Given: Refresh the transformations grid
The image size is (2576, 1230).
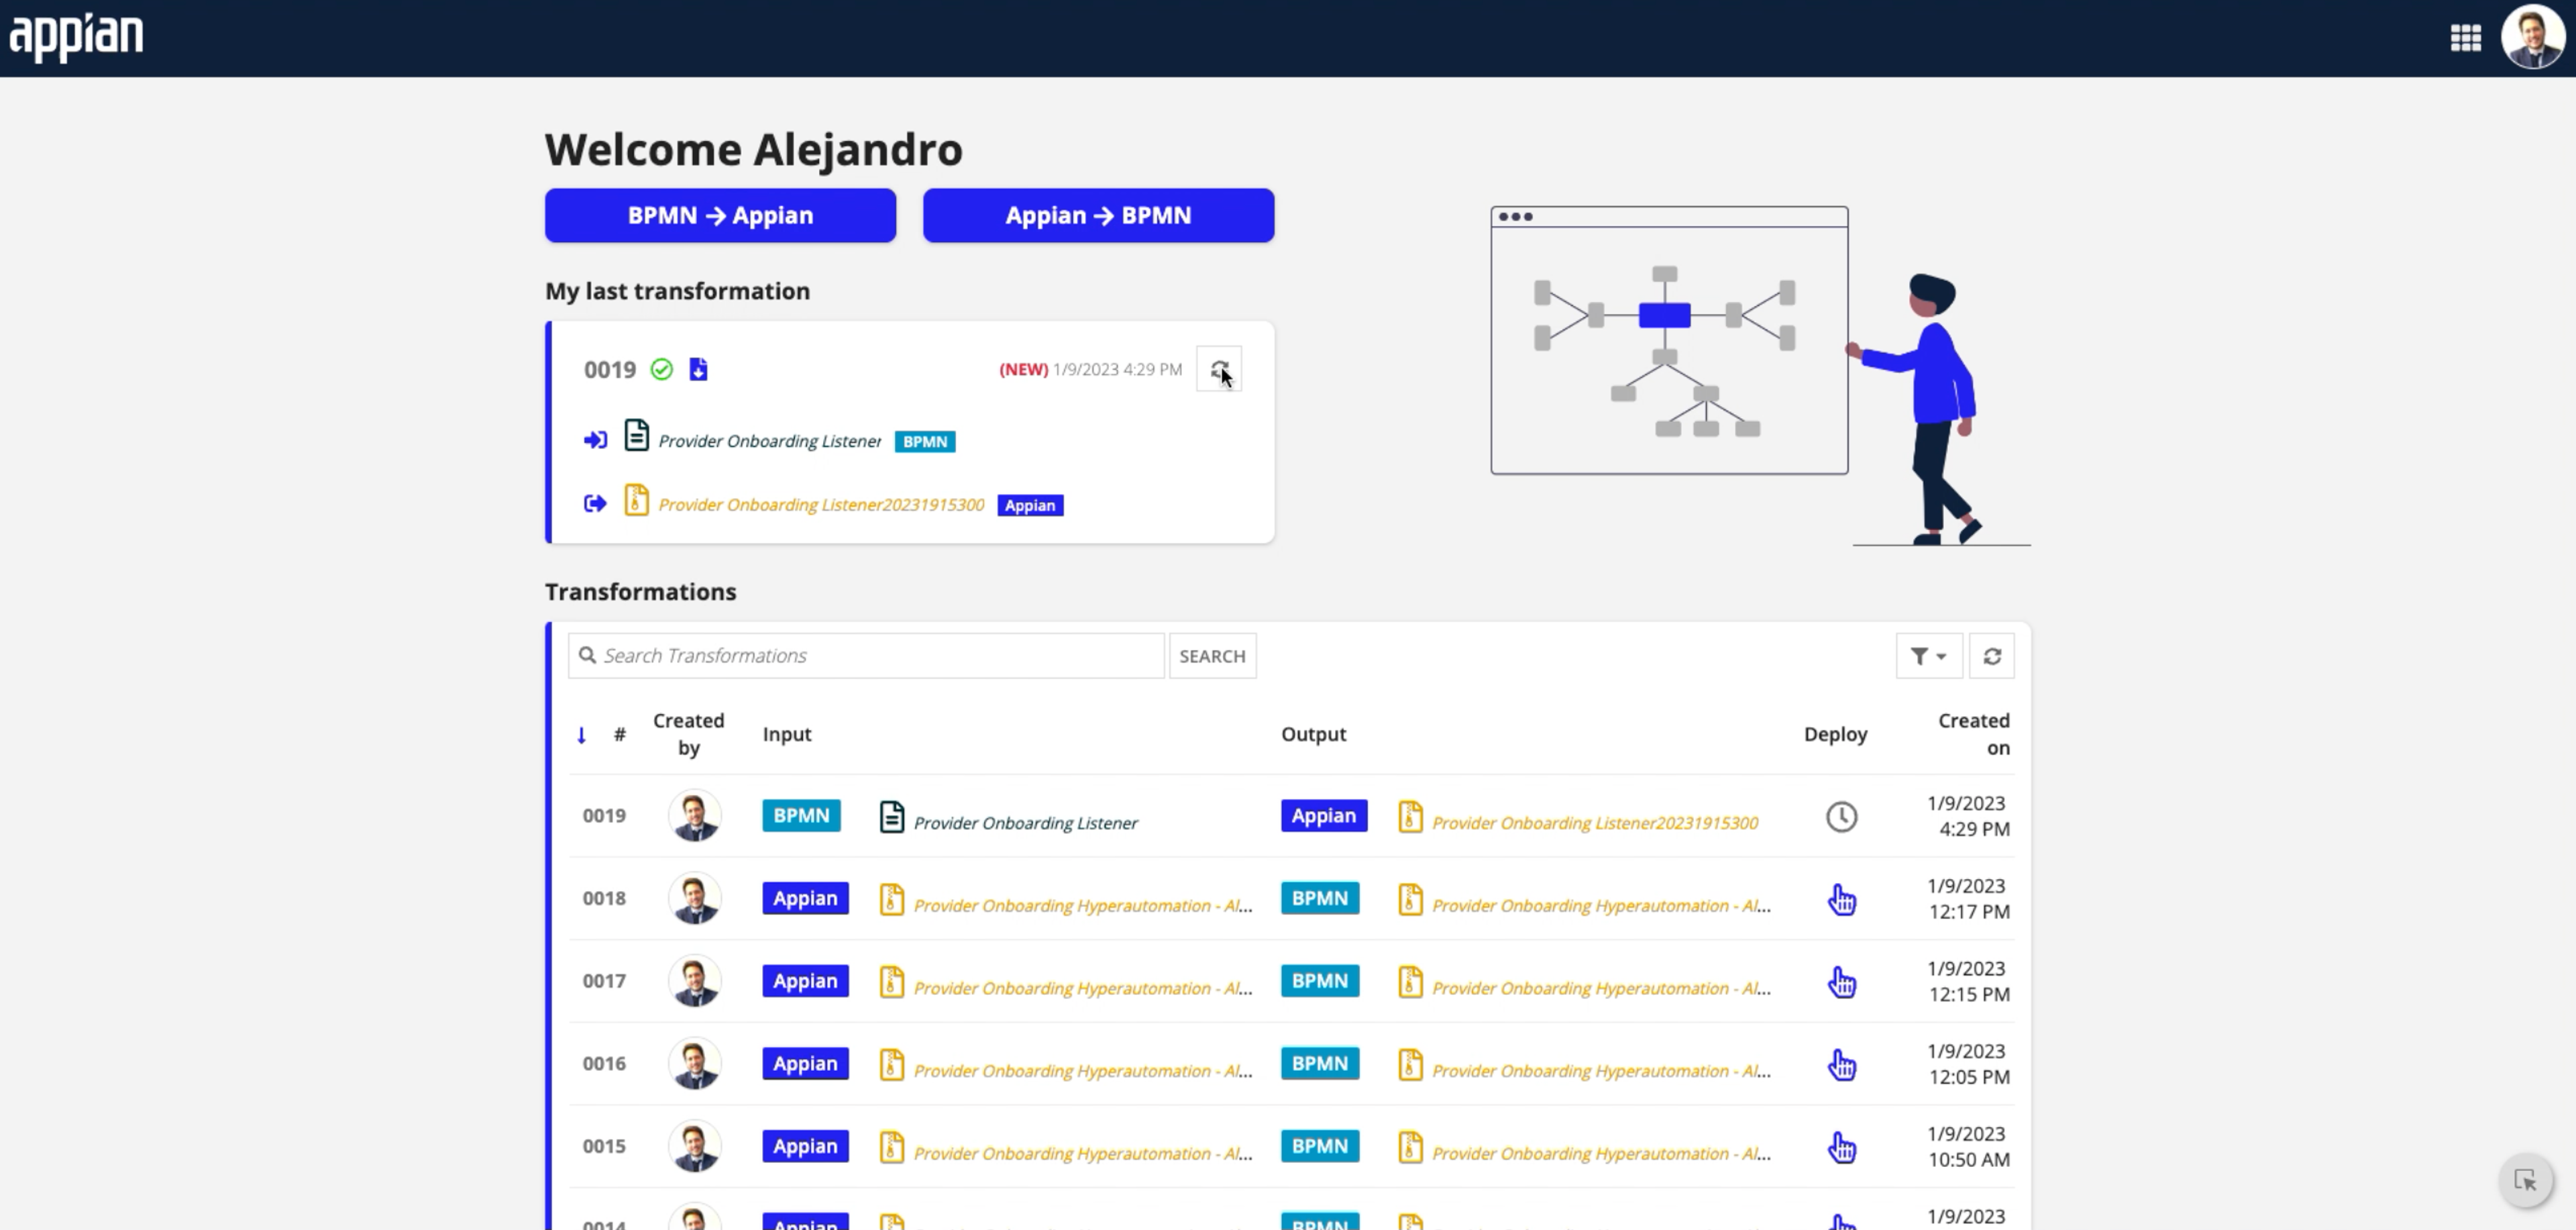Looking at the screenshot, I should pyautogui.click(x=1991, y=656).
